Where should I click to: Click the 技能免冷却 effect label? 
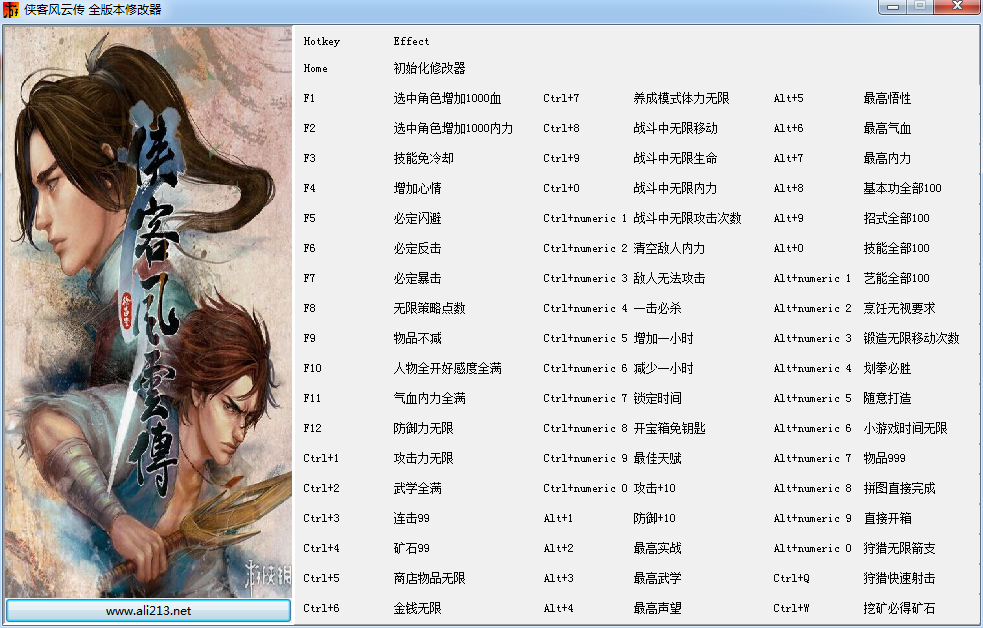tap(423, 159)
